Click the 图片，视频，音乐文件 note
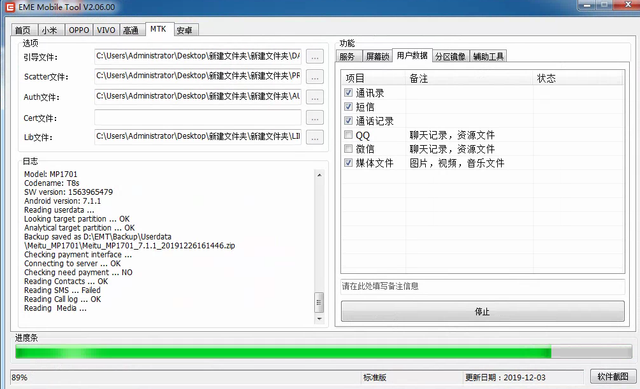The width and height of the screenshot is (640, 389). [x=457, y=163]
